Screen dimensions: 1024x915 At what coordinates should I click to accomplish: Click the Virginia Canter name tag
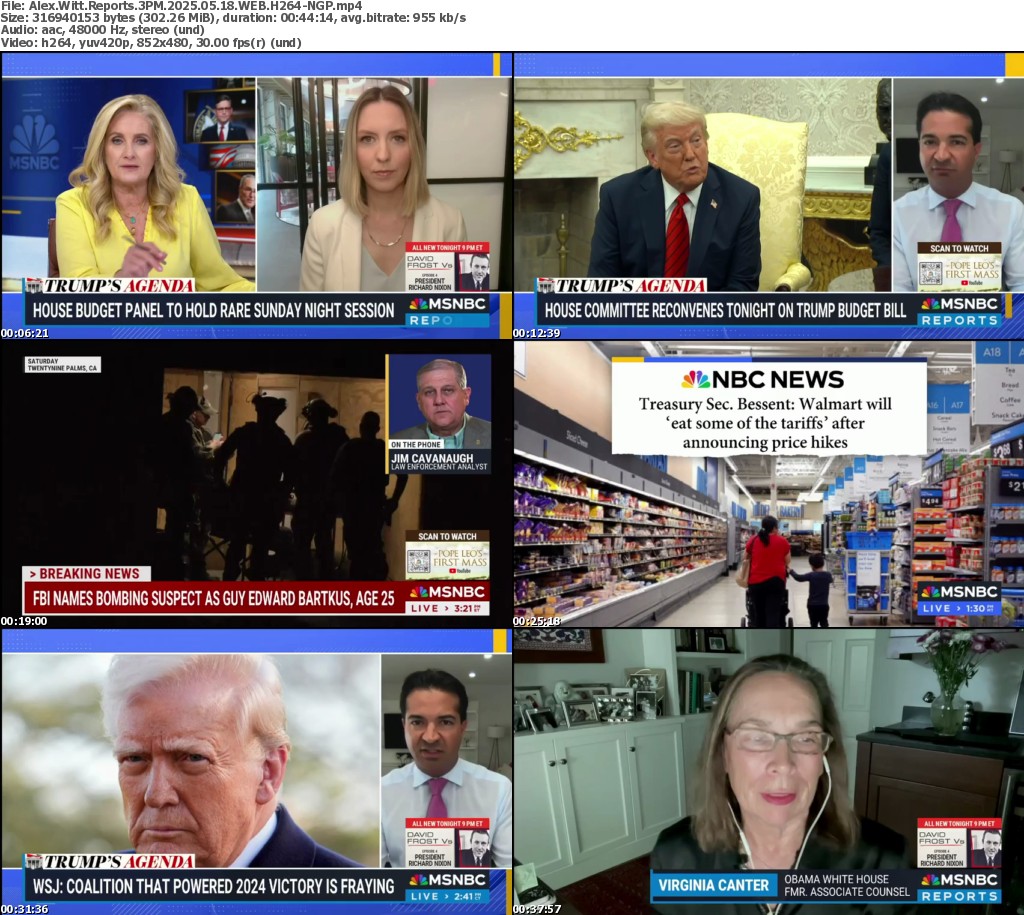(712, 885)
